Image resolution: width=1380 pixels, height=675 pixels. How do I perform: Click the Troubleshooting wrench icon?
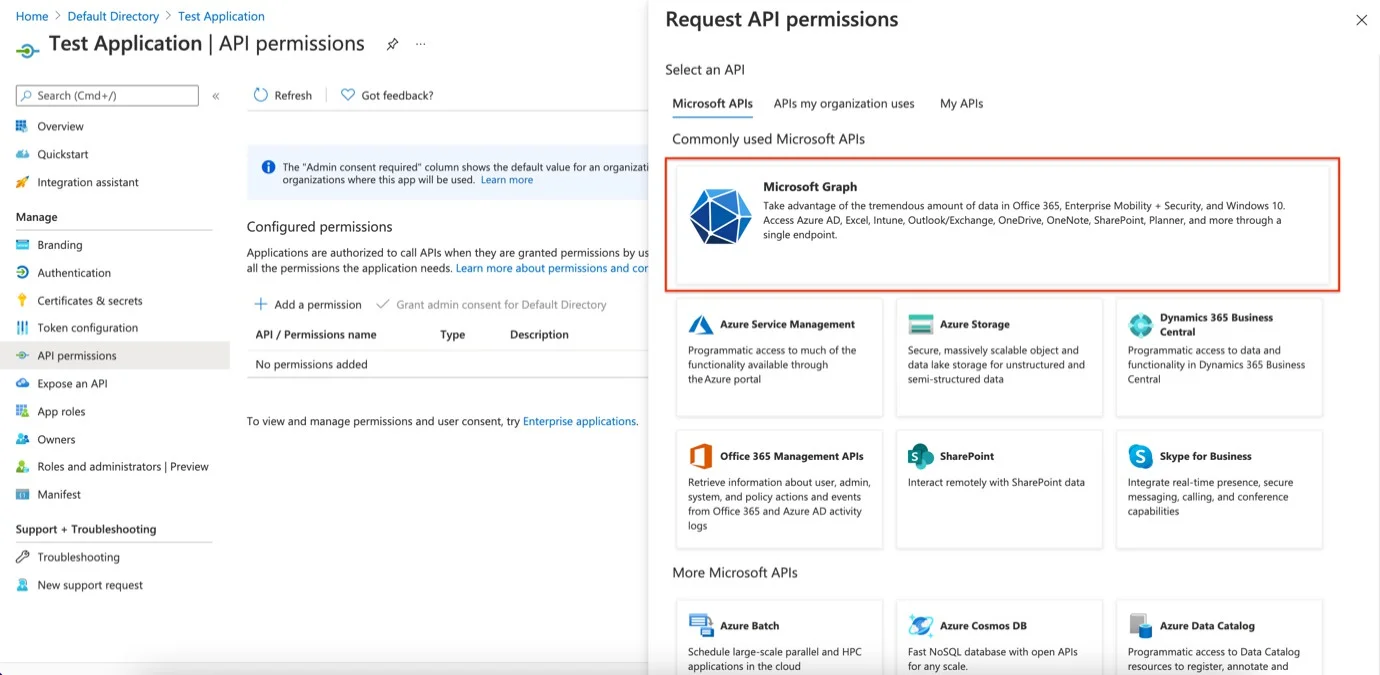(x=22, y=557)
